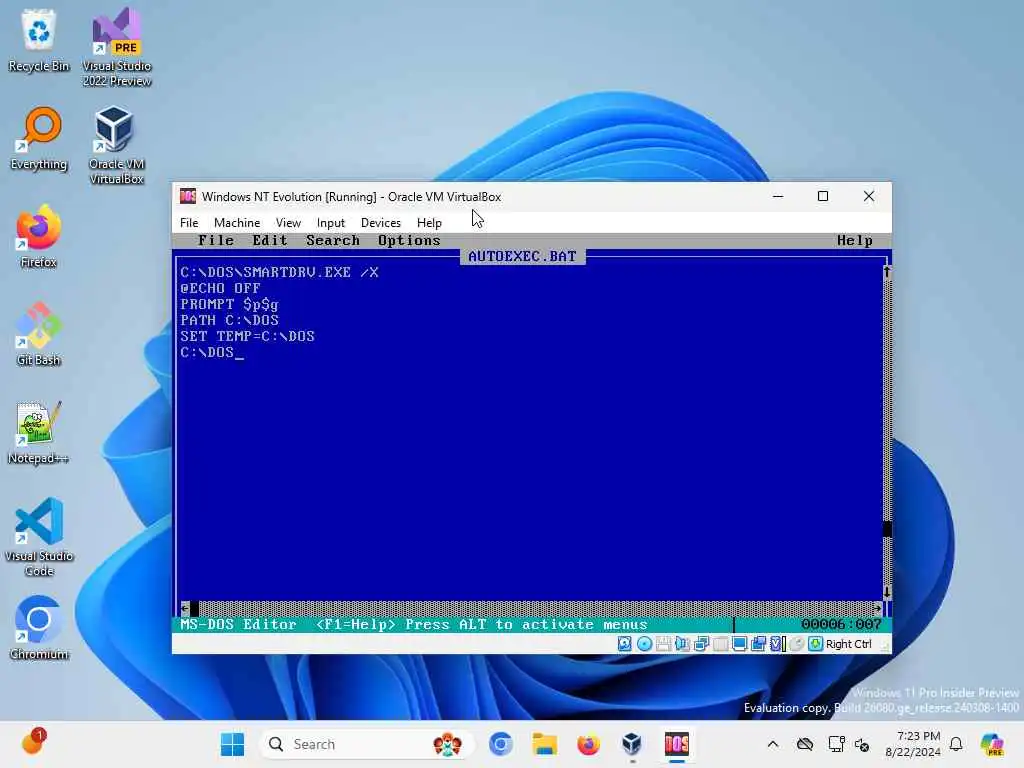
Task: Select the Git Bash desktop shortcut
Action: tap(39, 334)
